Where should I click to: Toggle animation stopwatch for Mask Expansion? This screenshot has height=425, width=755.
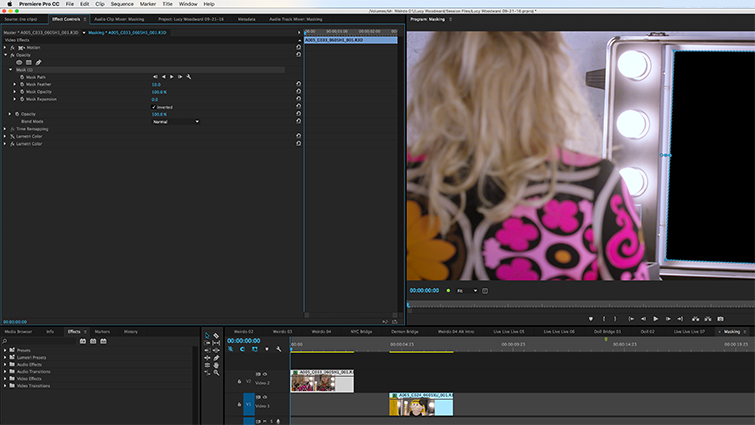[22, 99]
